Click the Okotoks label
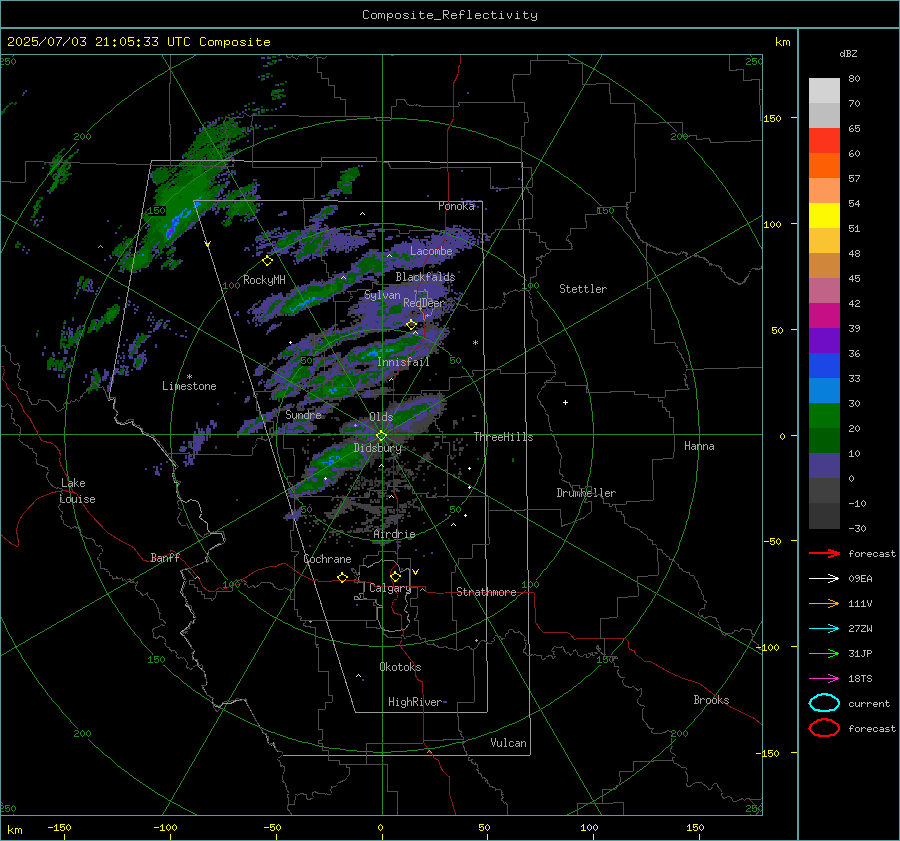 point(400,667)
